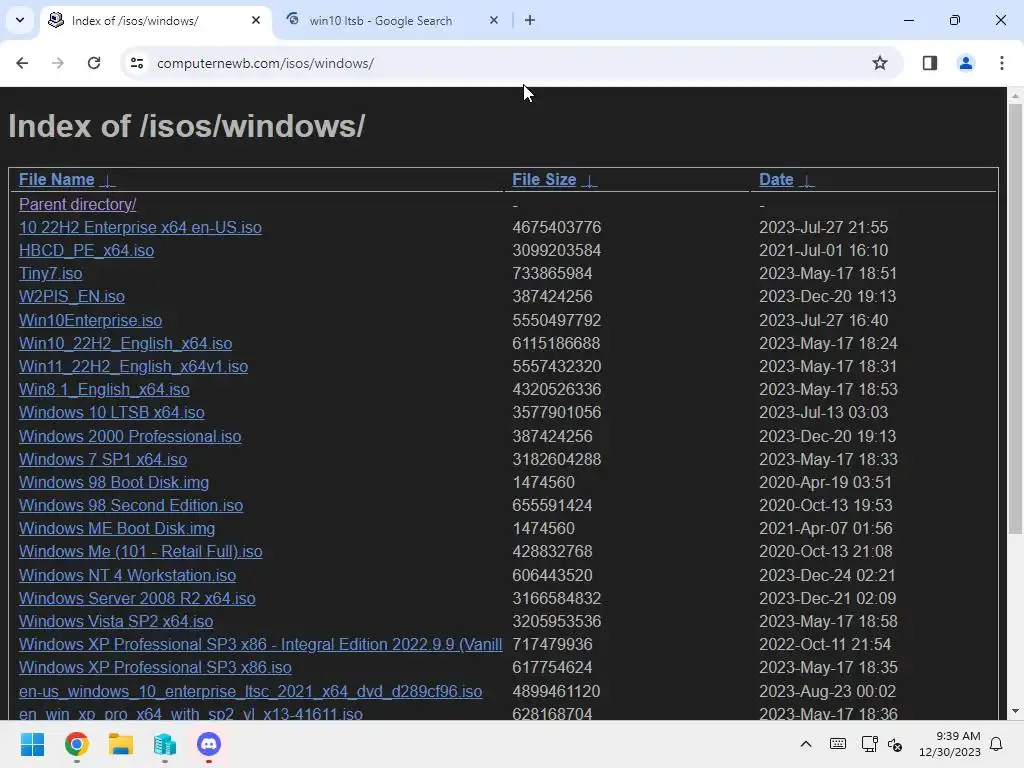Viewport: 1024px width, 768px height.
Task: Open Discord from the taskbar
Action: [209, 744]
